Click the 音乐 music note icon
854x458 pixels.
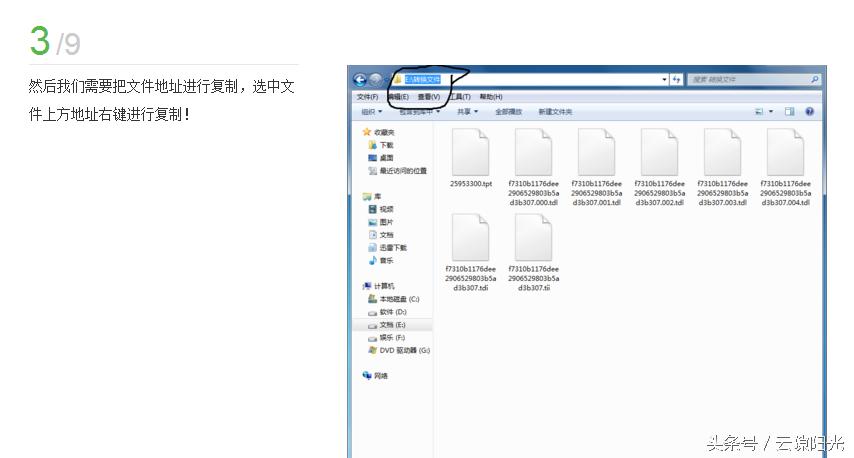373,260
